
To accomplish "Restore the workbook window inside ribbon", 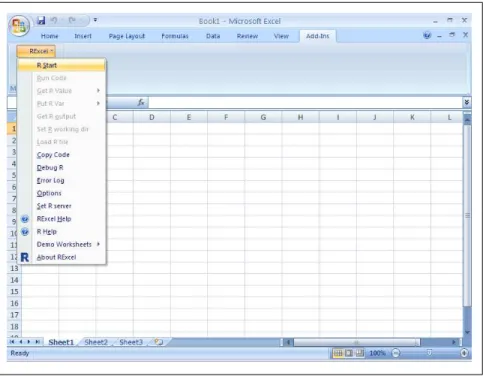I will 452,35.
